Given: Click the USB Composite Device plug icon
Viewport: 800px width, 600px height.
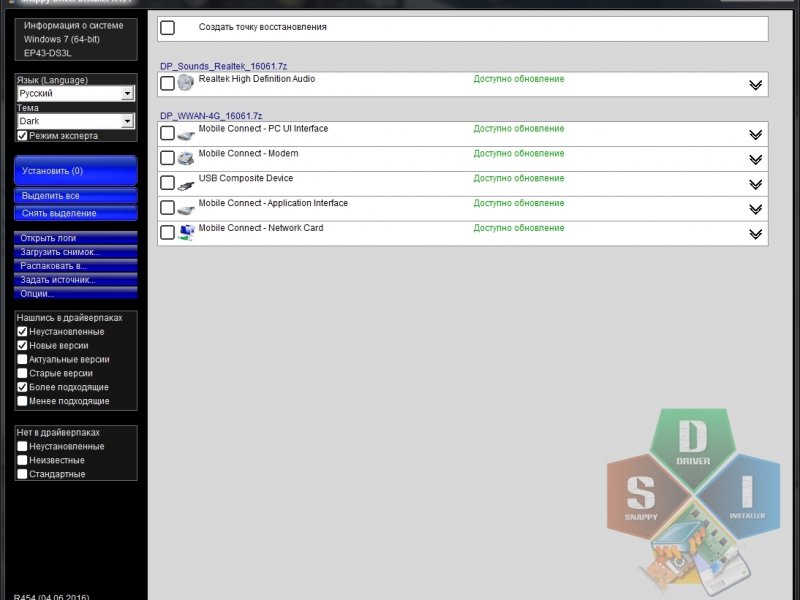Looking at the screenshot, I should pyautogui.click(x=186, y=184).
